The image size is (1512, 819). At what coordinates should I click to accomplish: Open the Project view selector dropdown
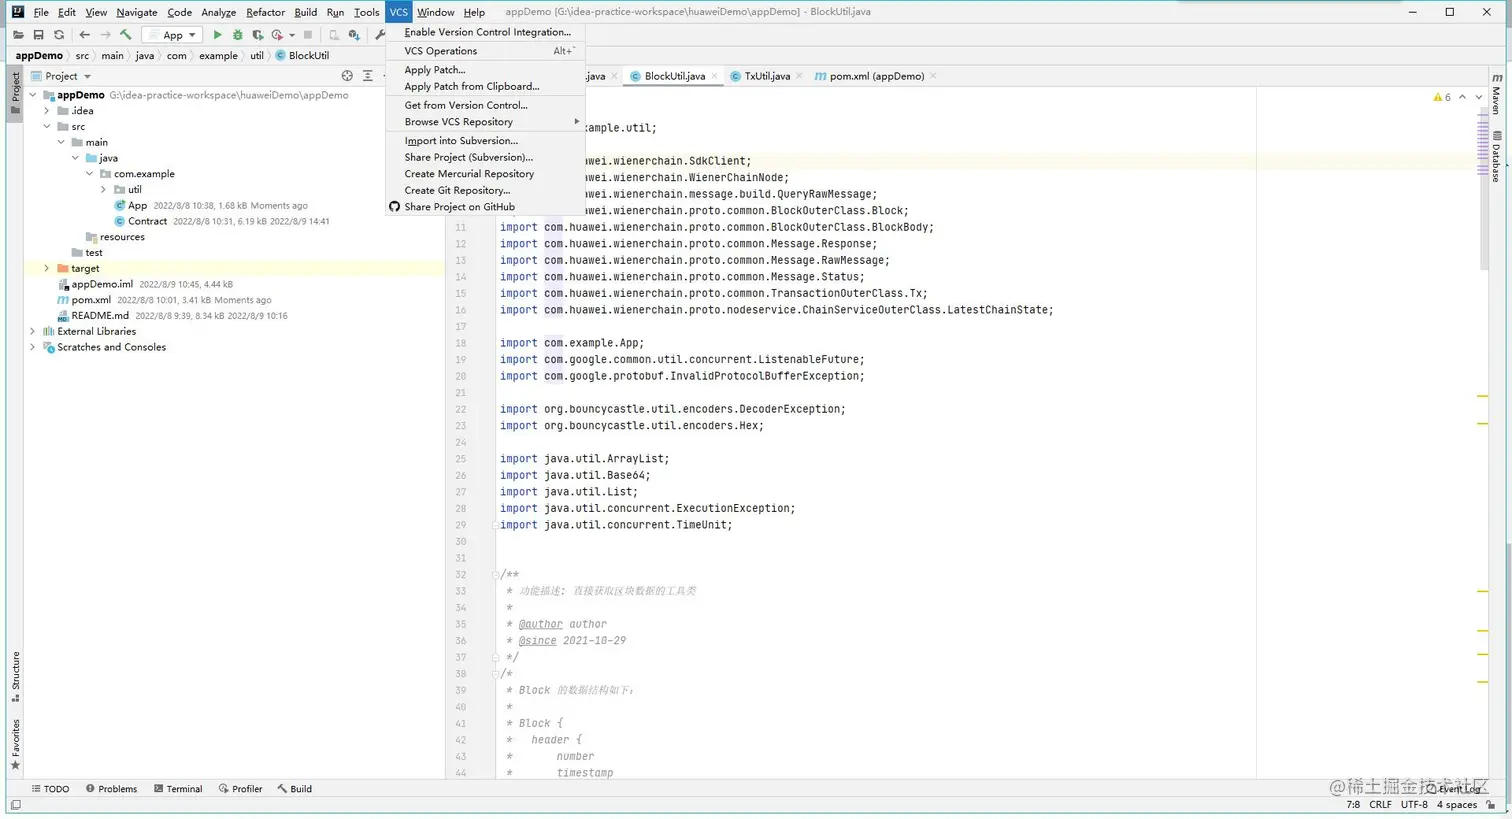click(62, 76)
